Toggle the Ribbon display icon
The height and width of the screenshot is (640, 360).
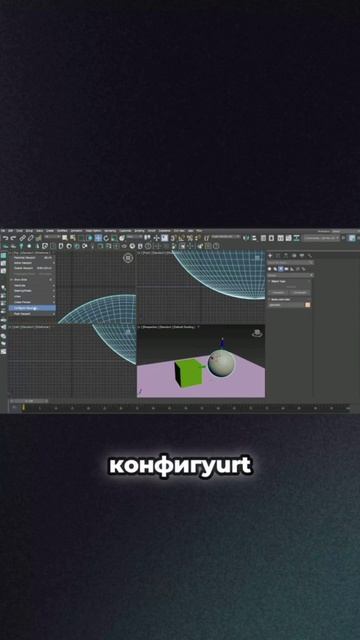pyautogui.click(x=280, y=238)
